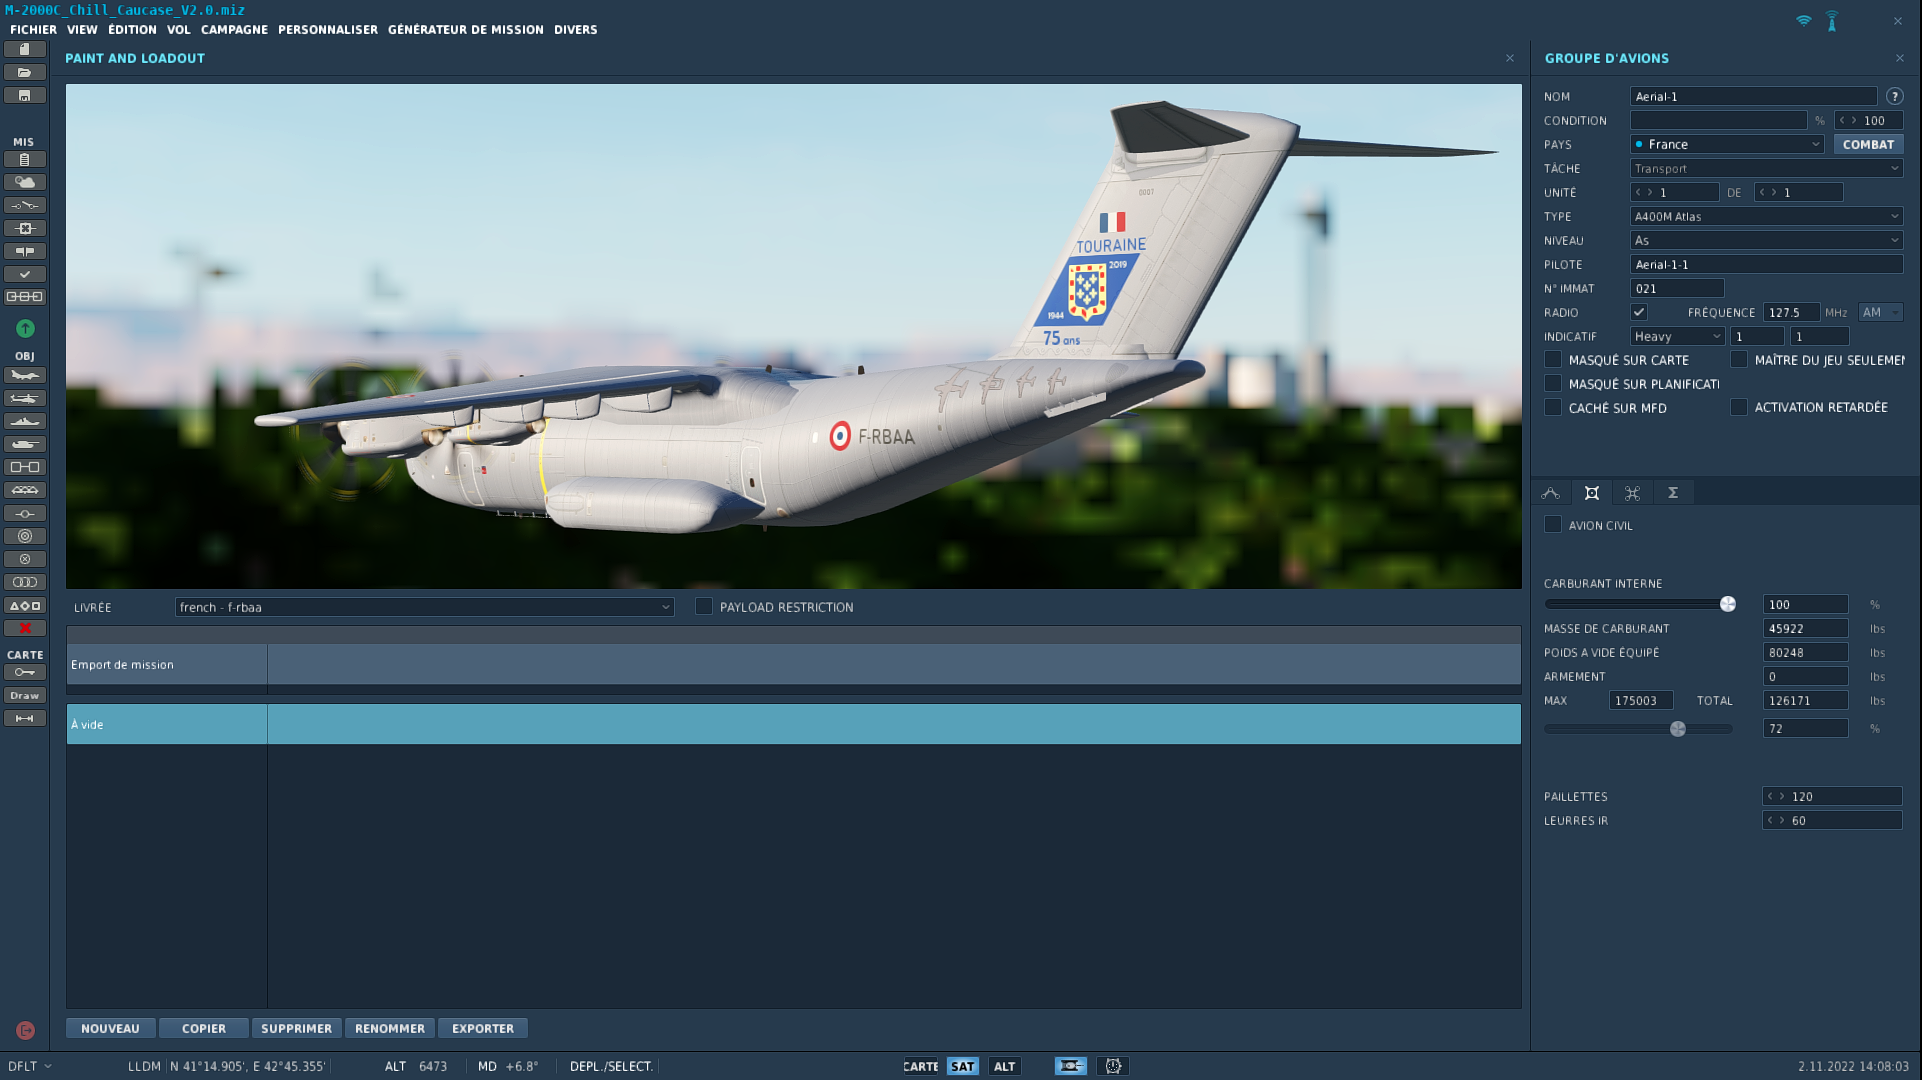The height and width of the screenshot is (1080, 1922).
Task: Click the help question mark next to NOM
Action: click(x=1894, y=96)
